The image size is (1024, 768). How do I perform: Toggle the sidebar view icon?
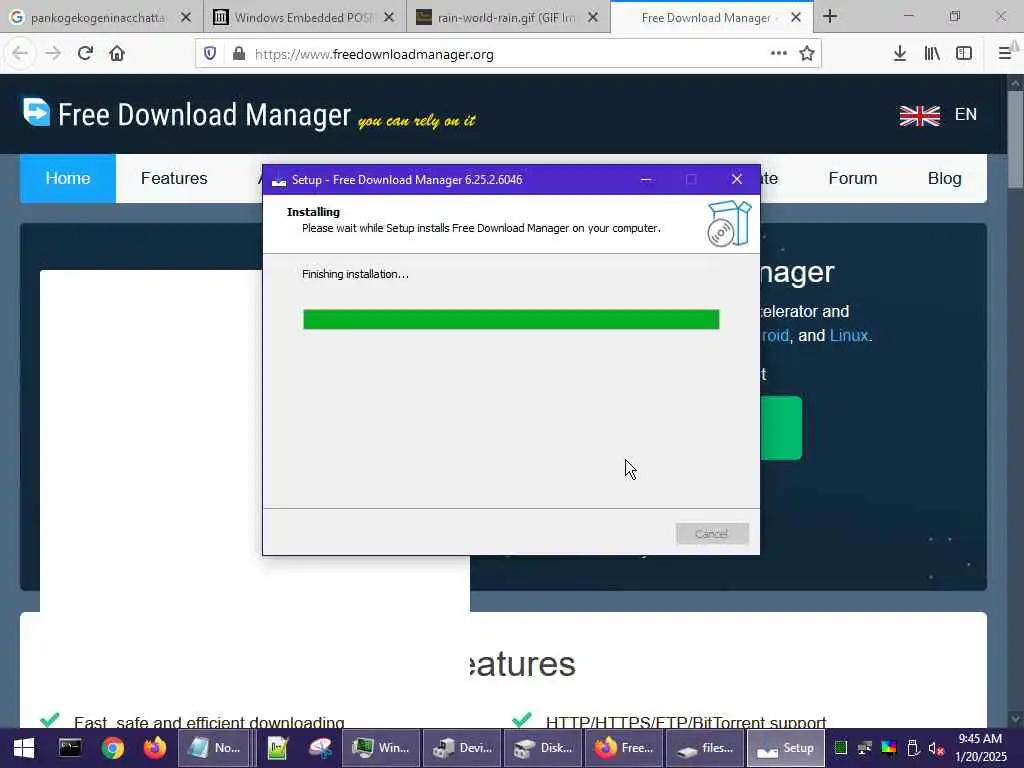(964, 54)
